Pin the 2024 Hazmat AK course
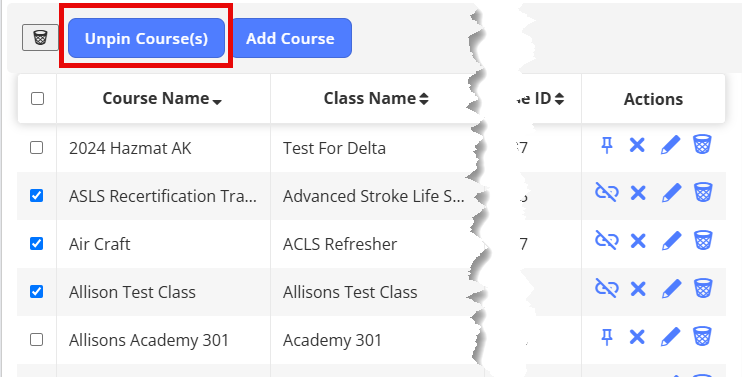 [x=607, y=145]
